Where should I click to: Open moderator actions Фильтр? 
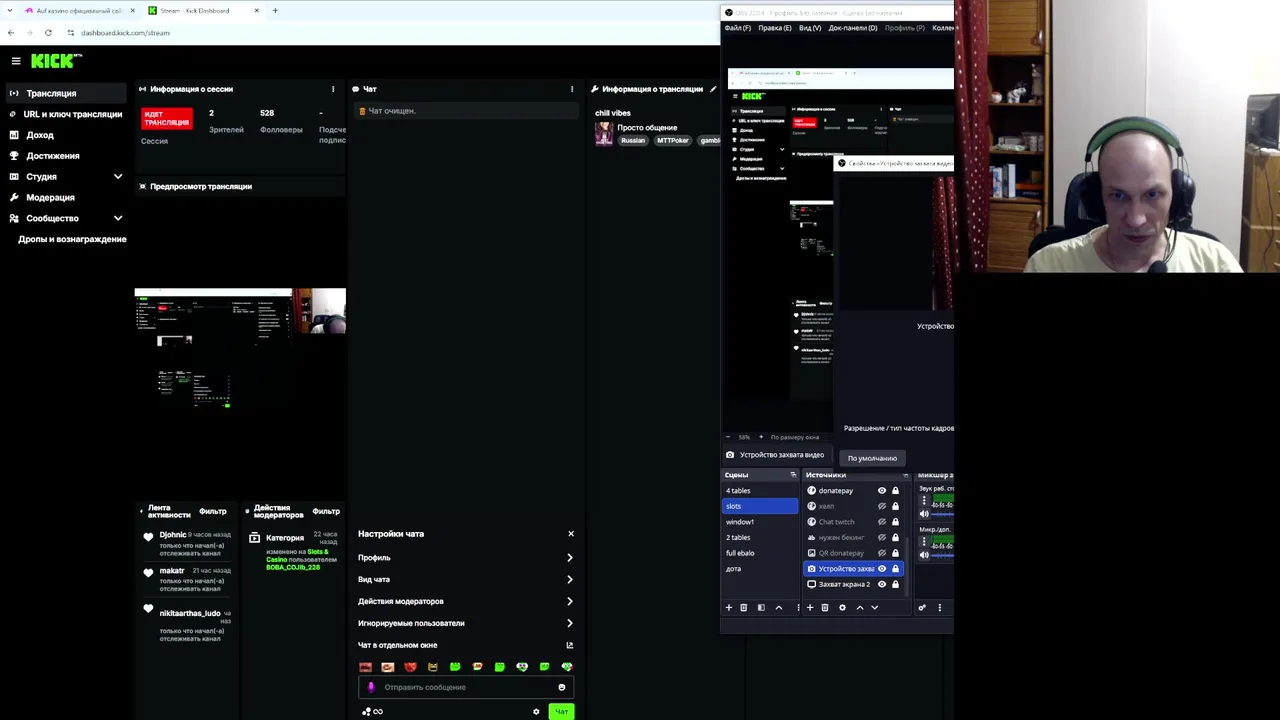(326, 512)
